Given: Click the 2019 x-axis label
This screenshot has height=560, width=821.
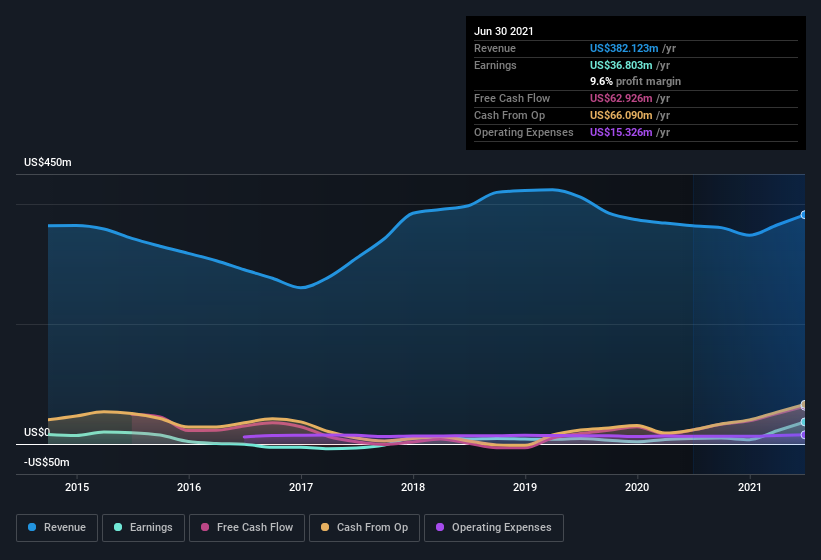Looking at the screenshot, I should point(525,487).
